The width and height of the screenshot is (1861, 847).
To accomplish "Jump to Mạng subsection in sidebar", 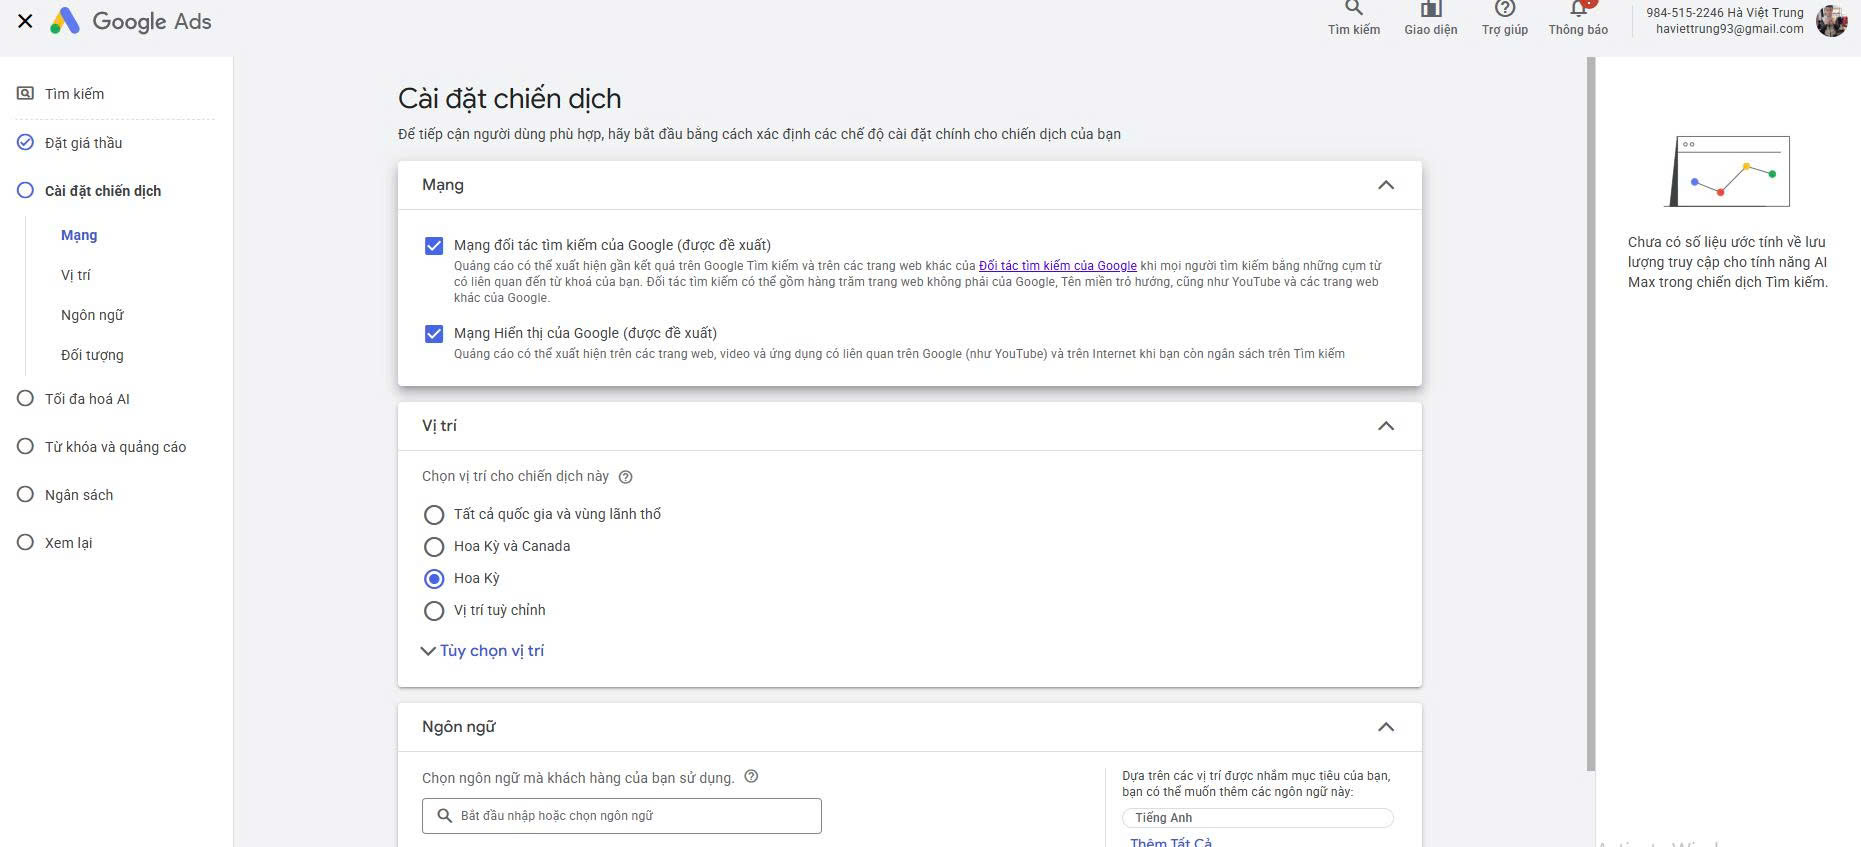I will click(79, 235).
